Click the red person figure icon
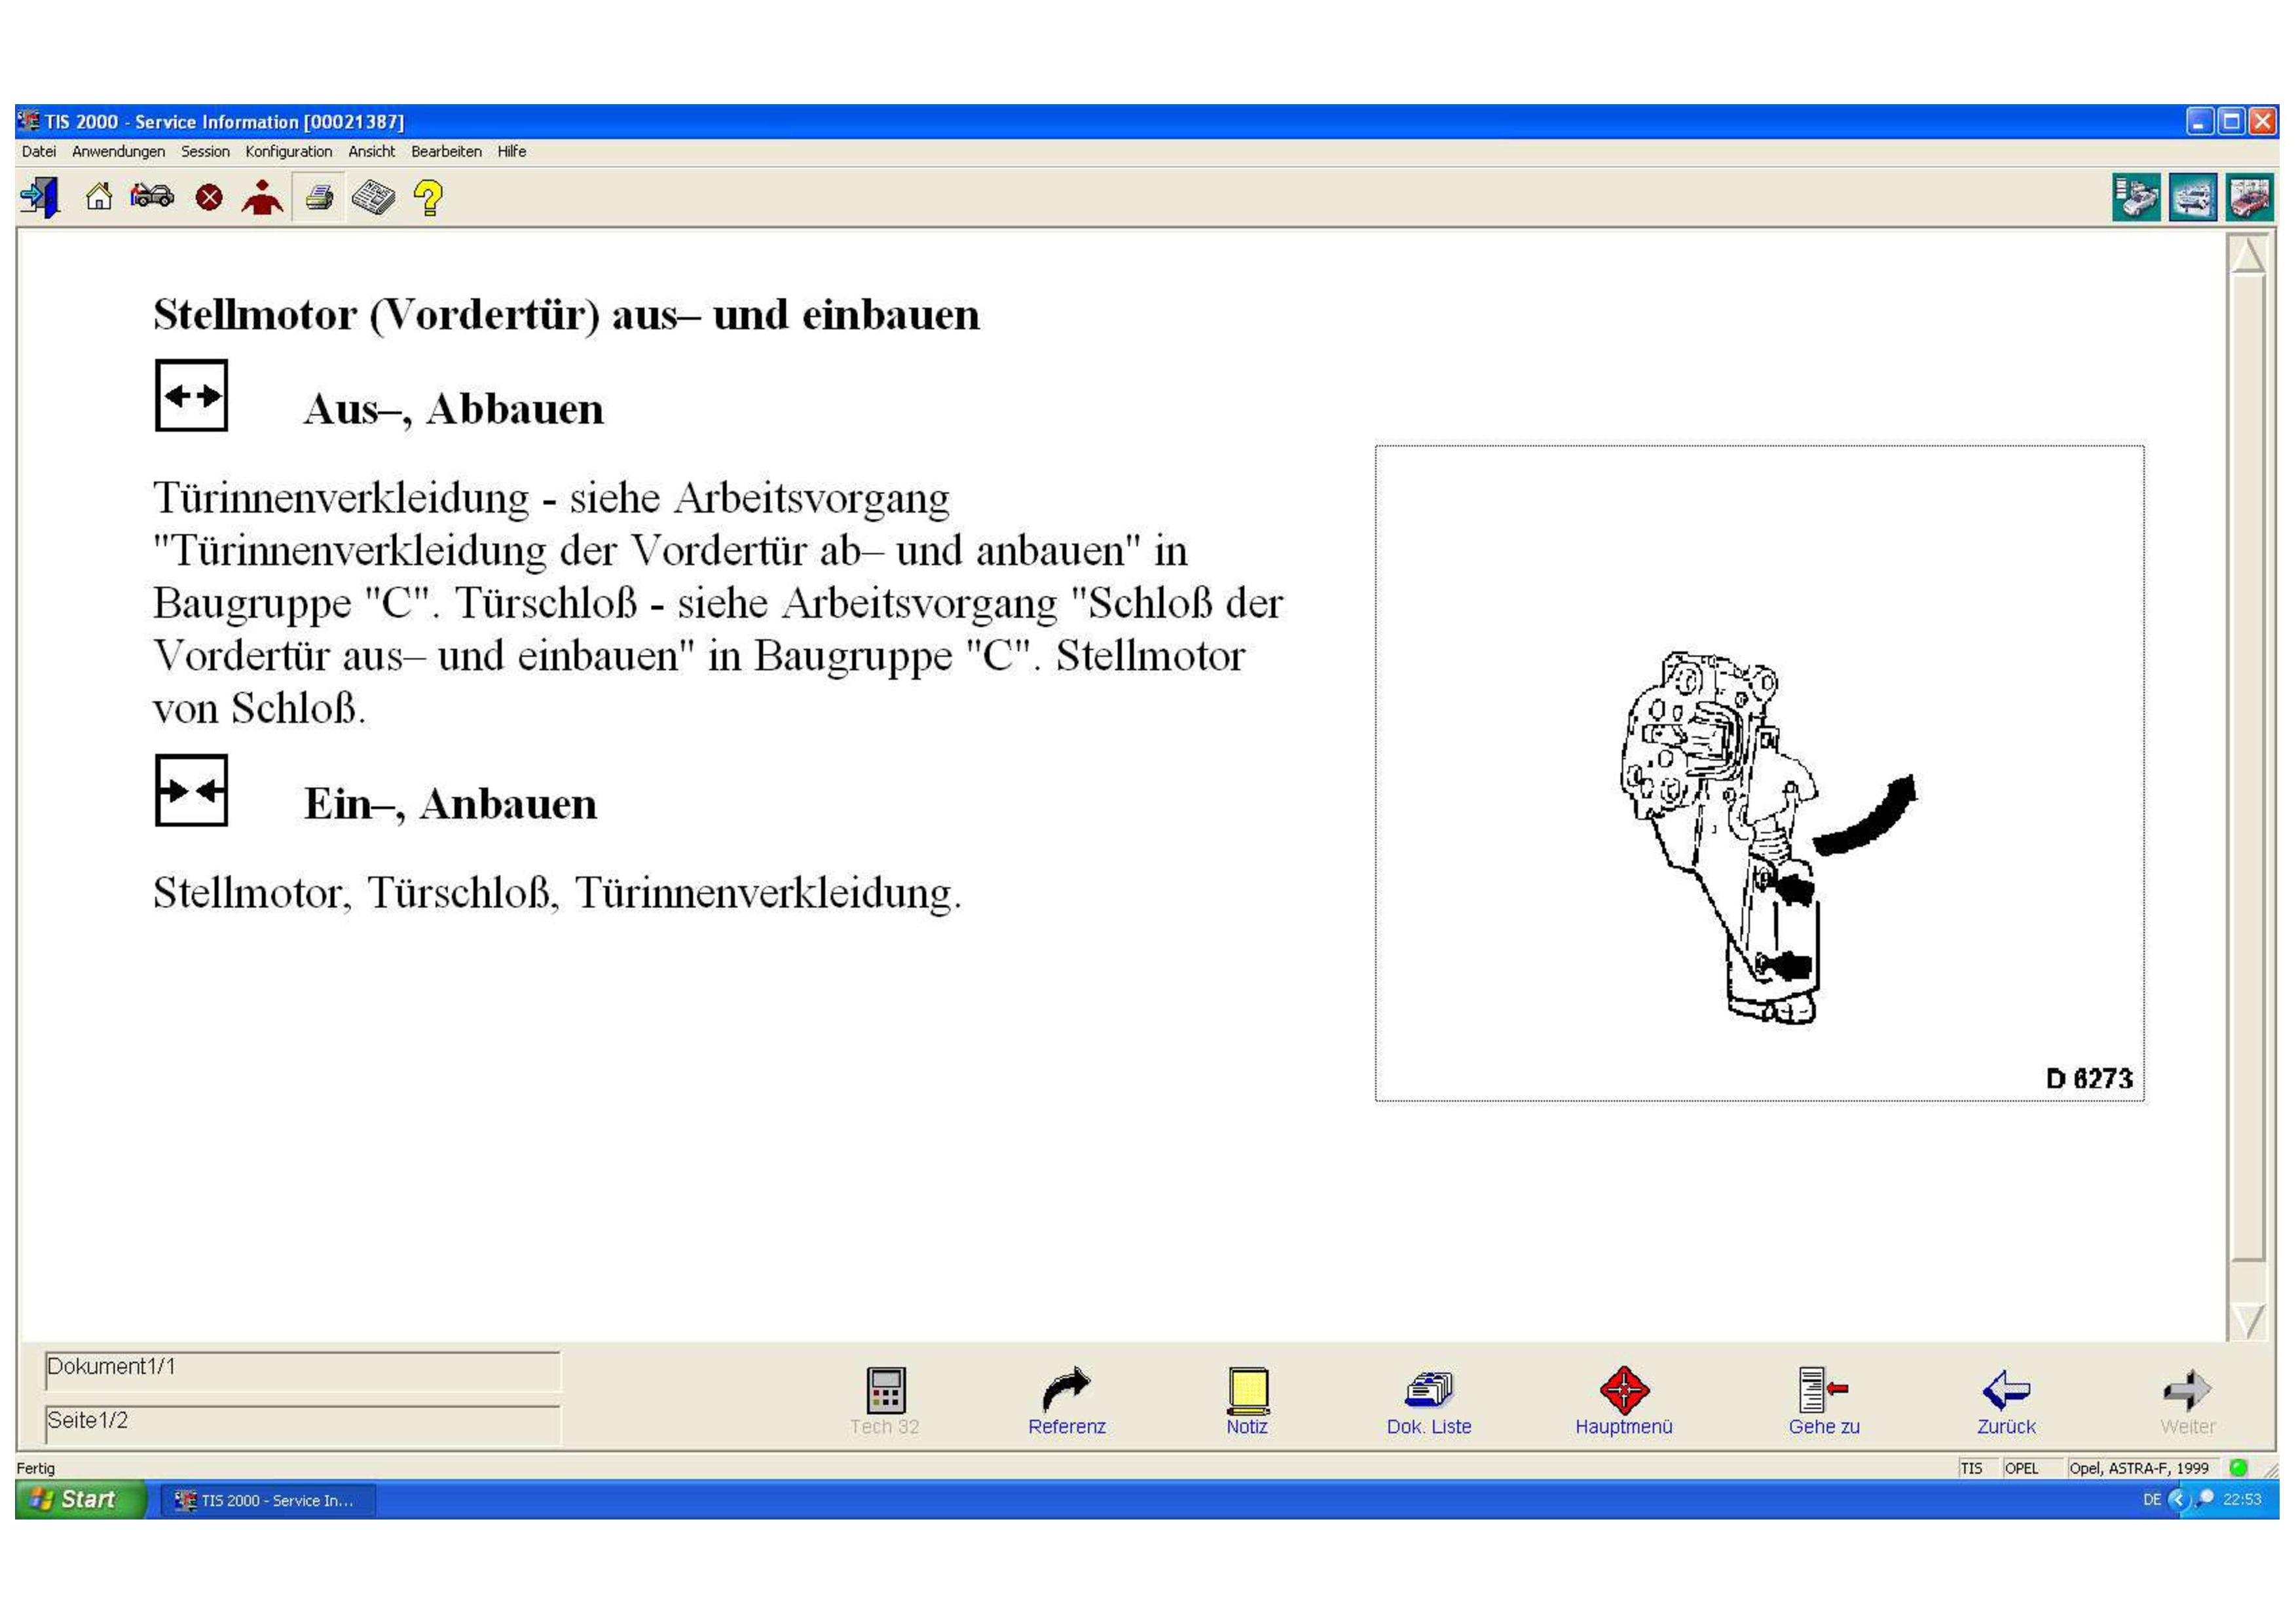 pos(262,198)
